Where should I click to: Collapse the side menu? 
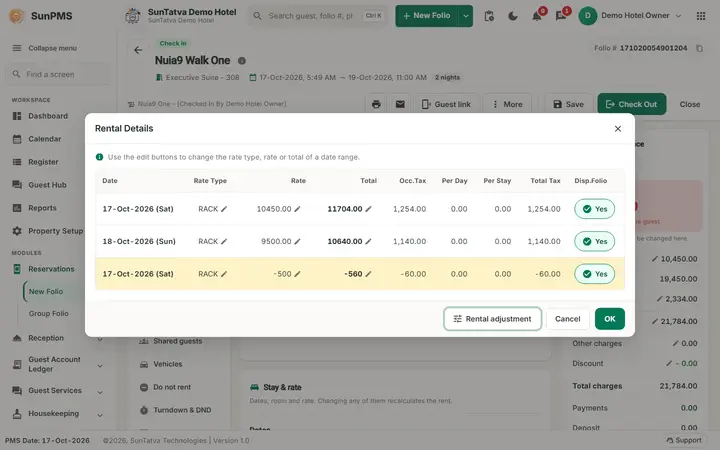(45, 48)
